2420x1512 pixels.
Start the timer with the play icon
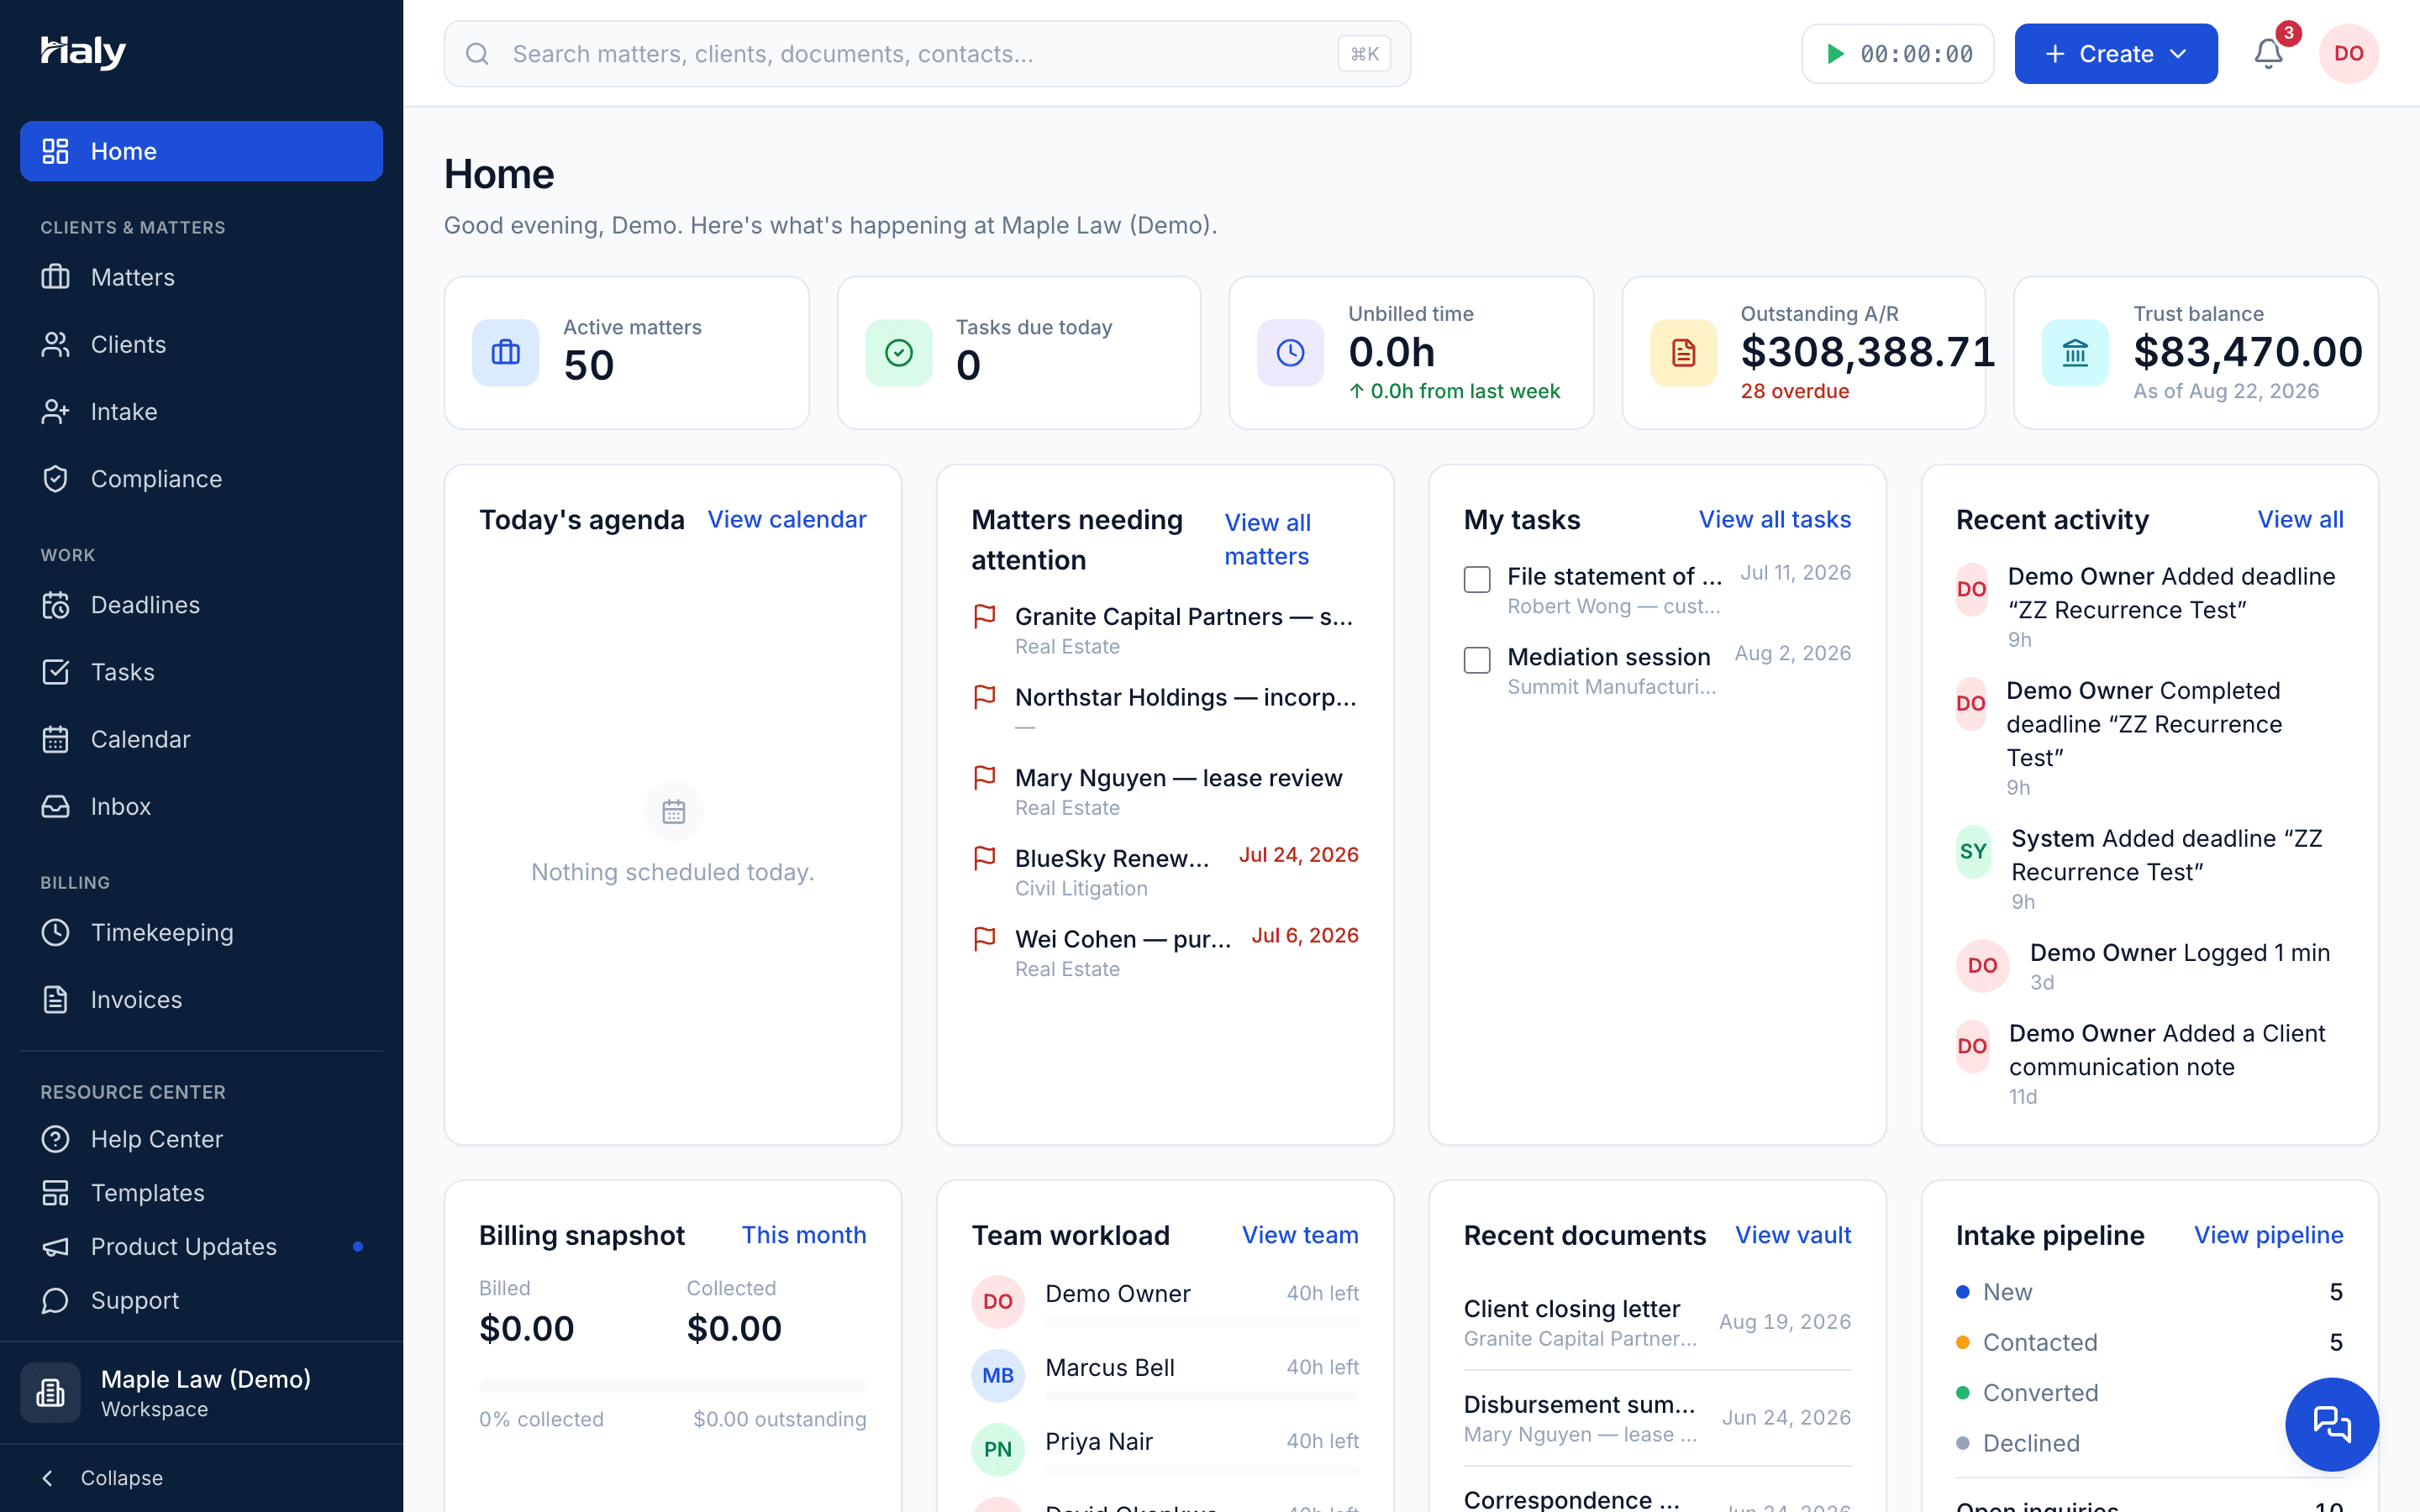click(1835, 54)
